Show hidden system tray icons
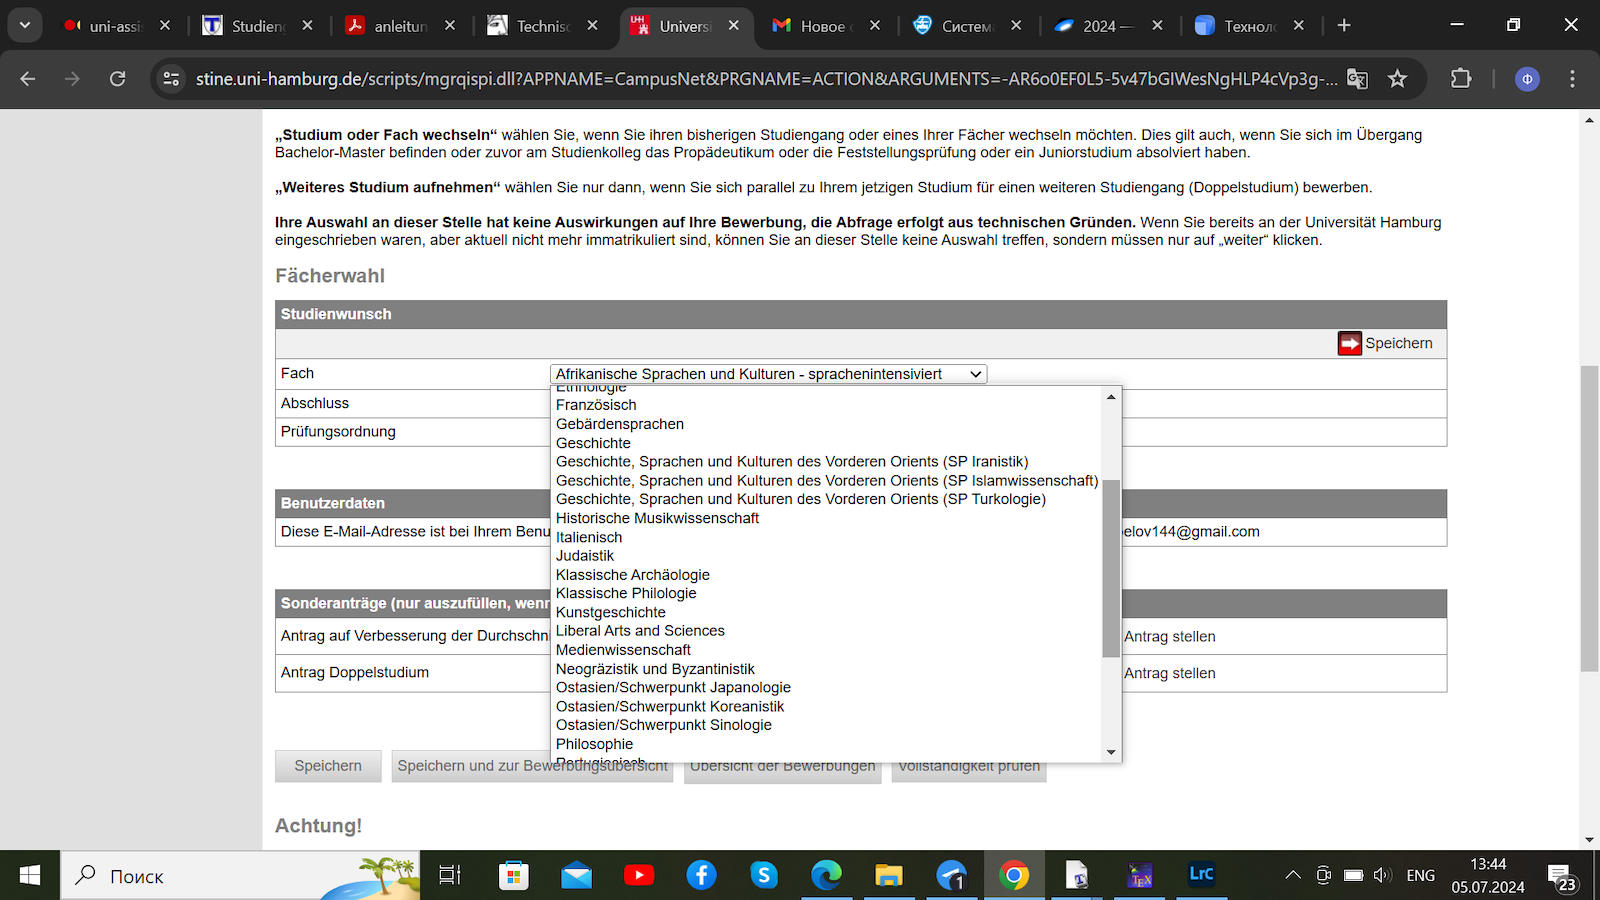Screen dimensions: 1600x900 tap(1292, 876)
